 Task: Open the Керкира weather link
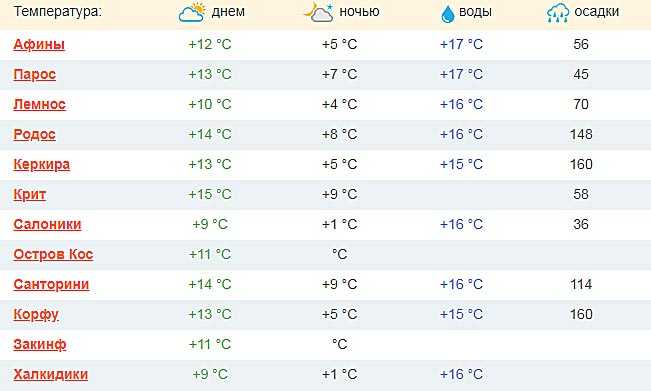click(x=42, y=165)
